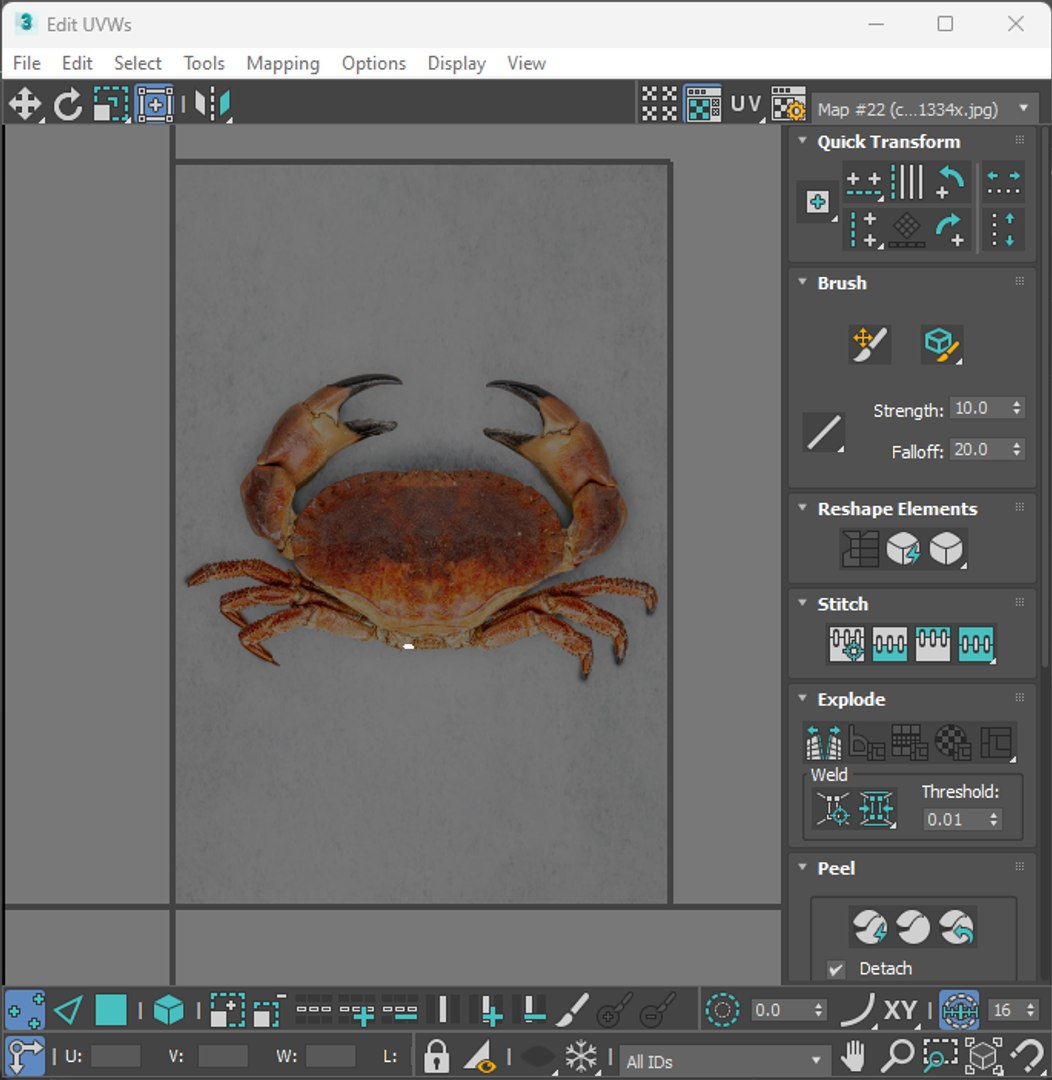Enable Polygon sub-object mode
This screenshot has height=1080, width=1052.
(x=111, y=1010)
